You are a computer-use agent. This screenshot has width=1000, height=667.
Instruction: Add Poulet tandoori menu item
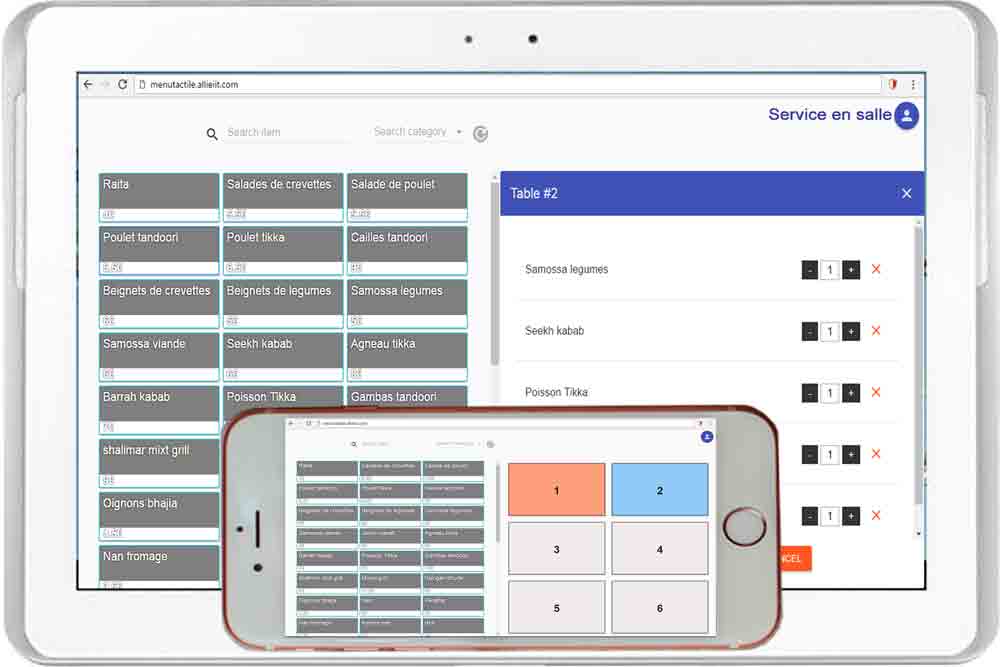[x=159, y=244]
